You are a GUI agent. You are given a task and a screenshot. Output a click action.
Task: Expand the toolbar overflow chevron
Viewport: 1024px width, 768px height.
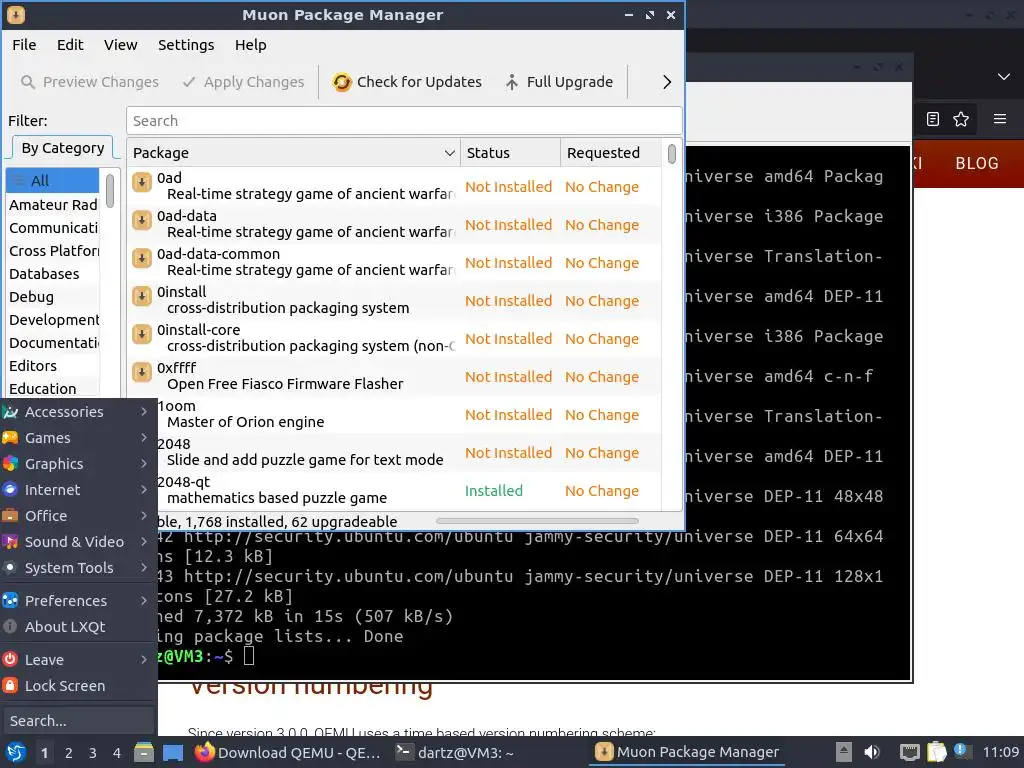666,82
